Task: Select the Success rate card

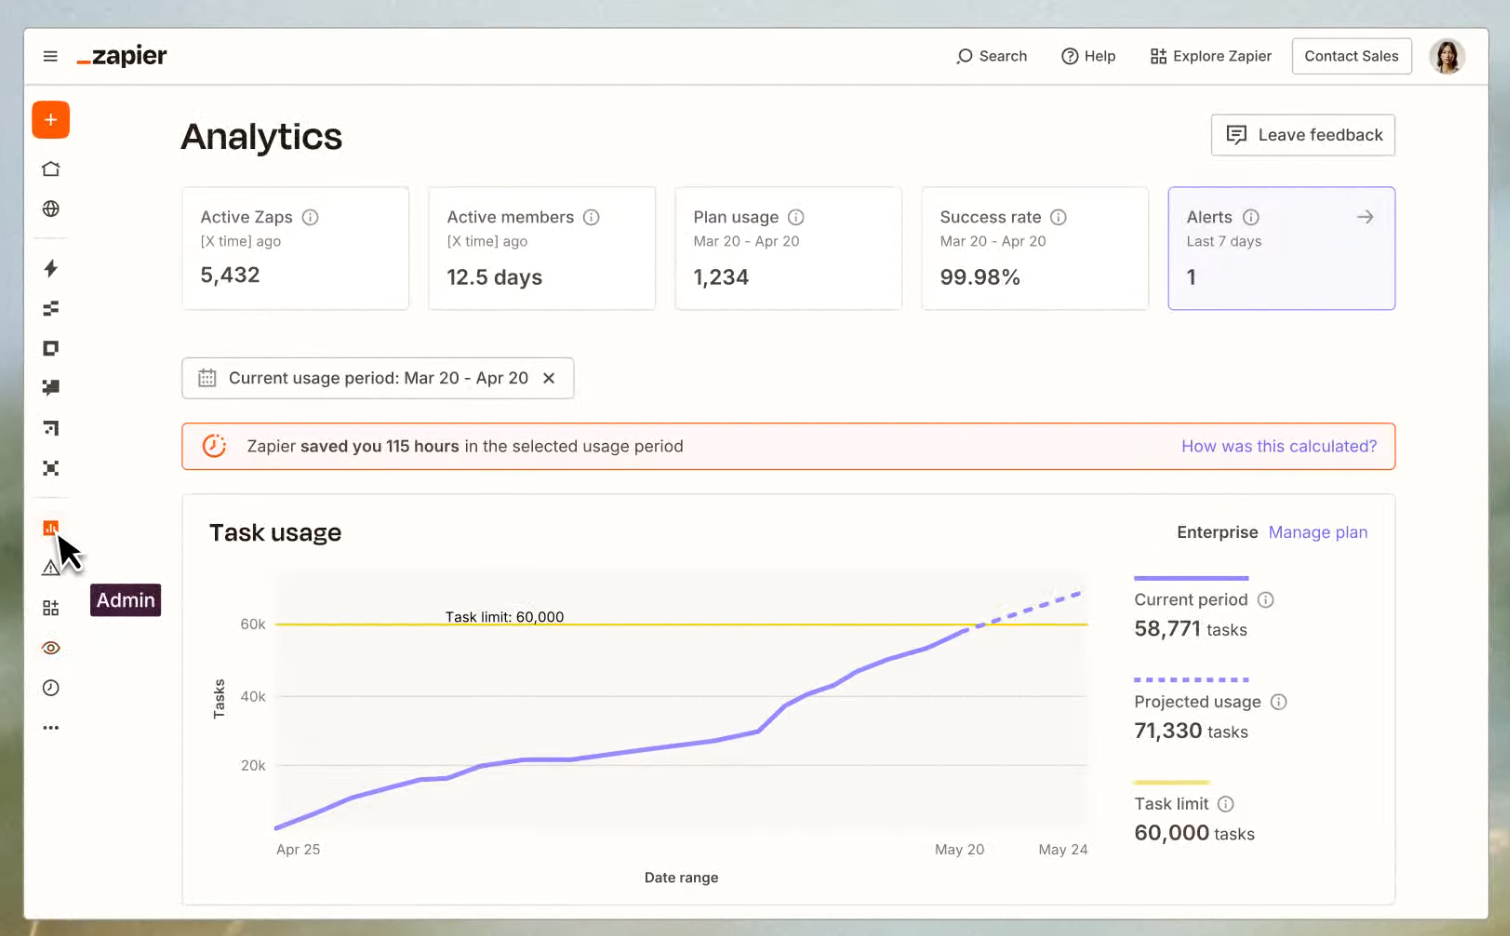Action: [1035, 248]
